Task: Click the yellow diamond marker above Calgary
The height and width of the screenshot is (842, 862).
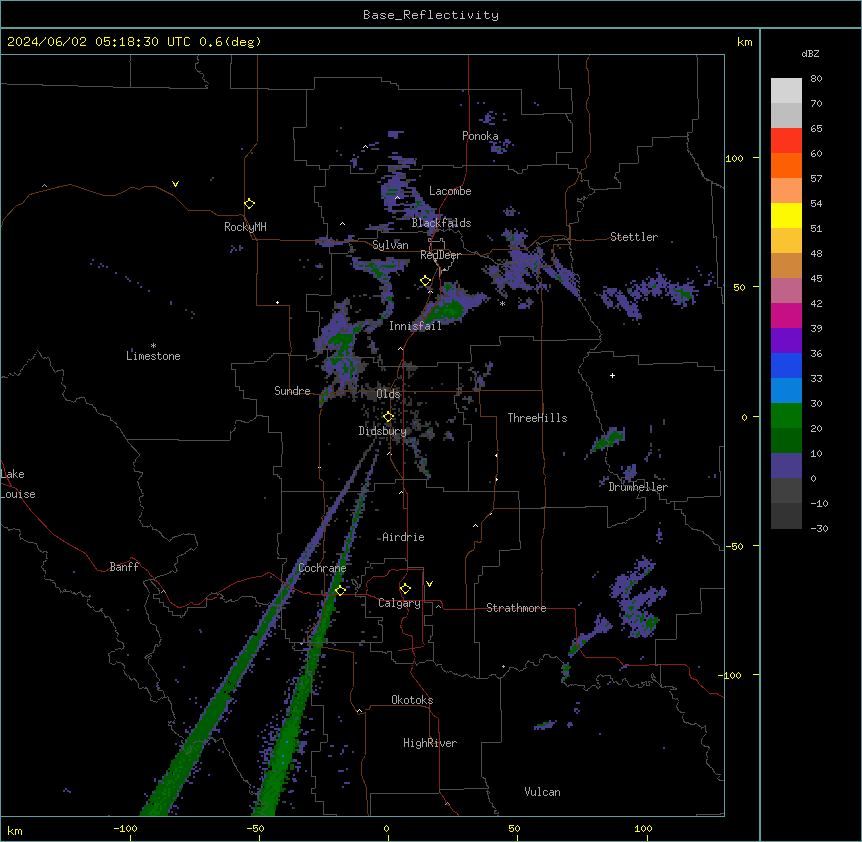Action: click(405, 589)
